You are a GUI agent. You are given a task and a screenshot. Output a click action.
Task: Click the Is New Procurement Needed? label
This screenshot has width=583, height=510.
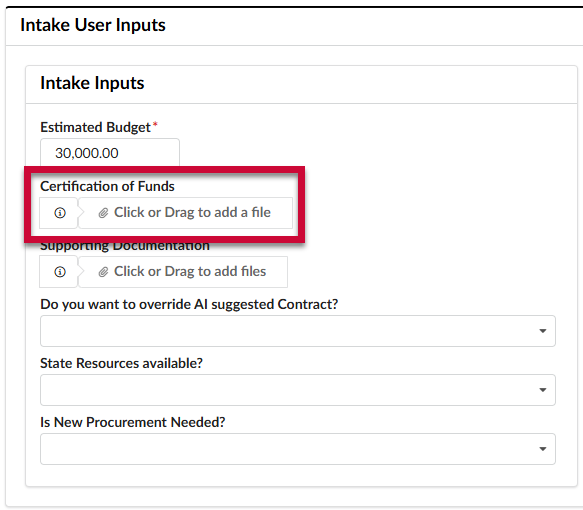(133, 422)
